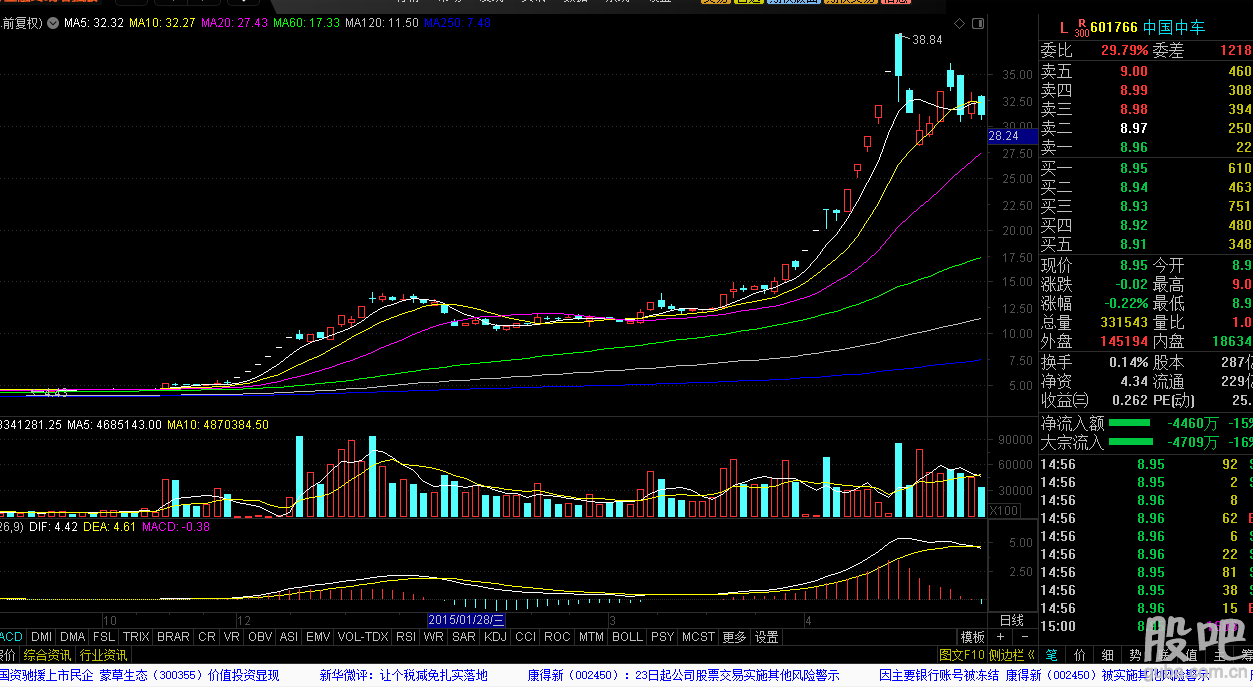Click the 图文F10 button
The image size is (1253, 687).
962,655
